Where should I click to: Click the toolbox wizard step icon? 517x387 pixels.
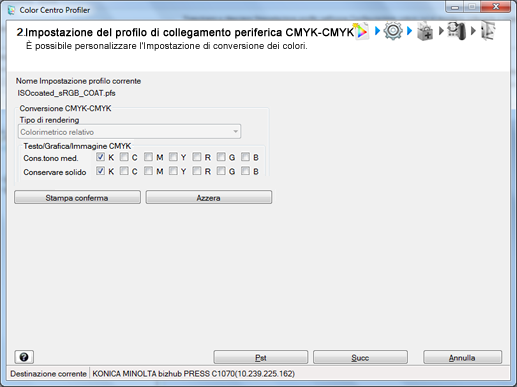425,31
